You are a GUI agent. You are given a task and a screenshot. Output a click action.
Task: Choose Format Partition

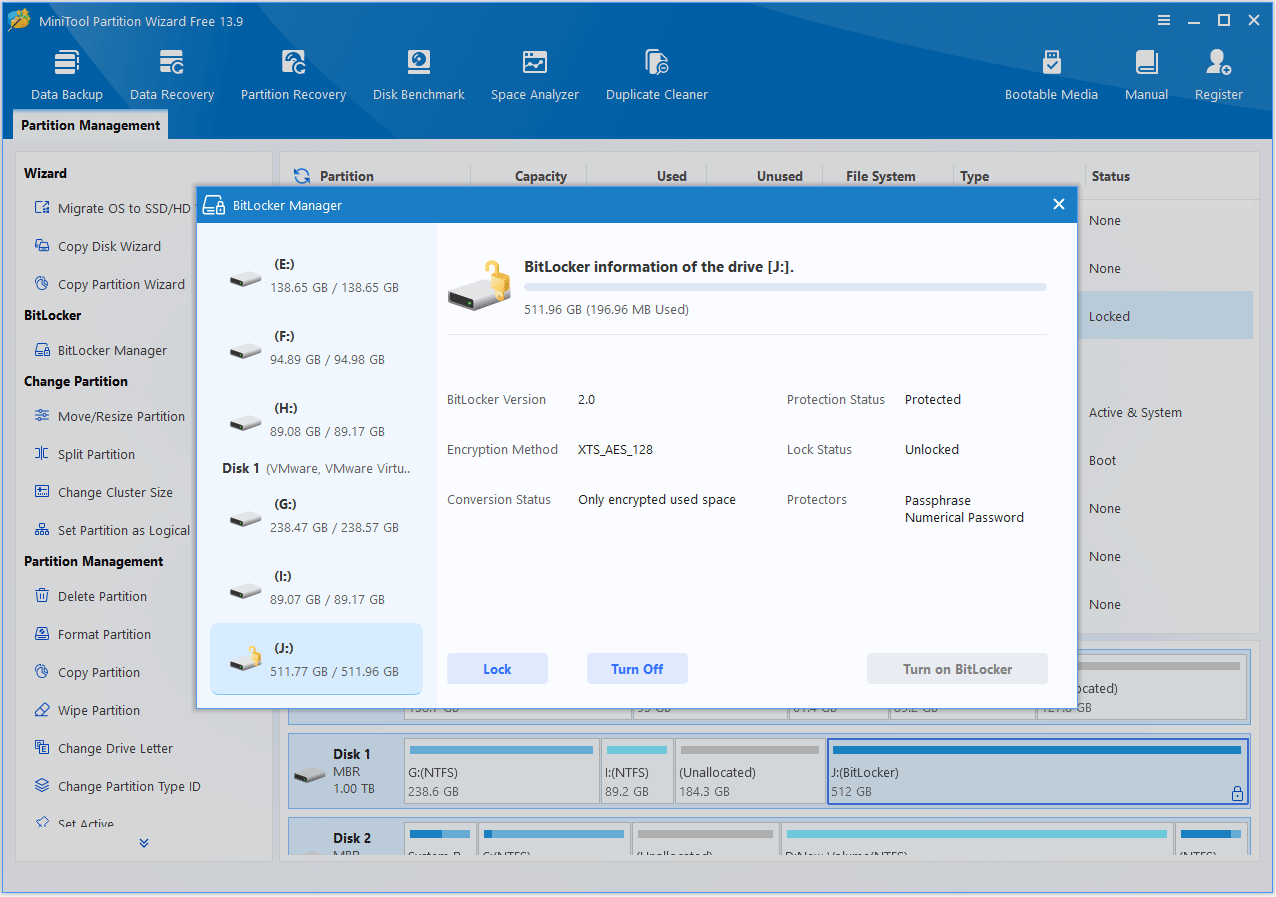click(92, 634)
